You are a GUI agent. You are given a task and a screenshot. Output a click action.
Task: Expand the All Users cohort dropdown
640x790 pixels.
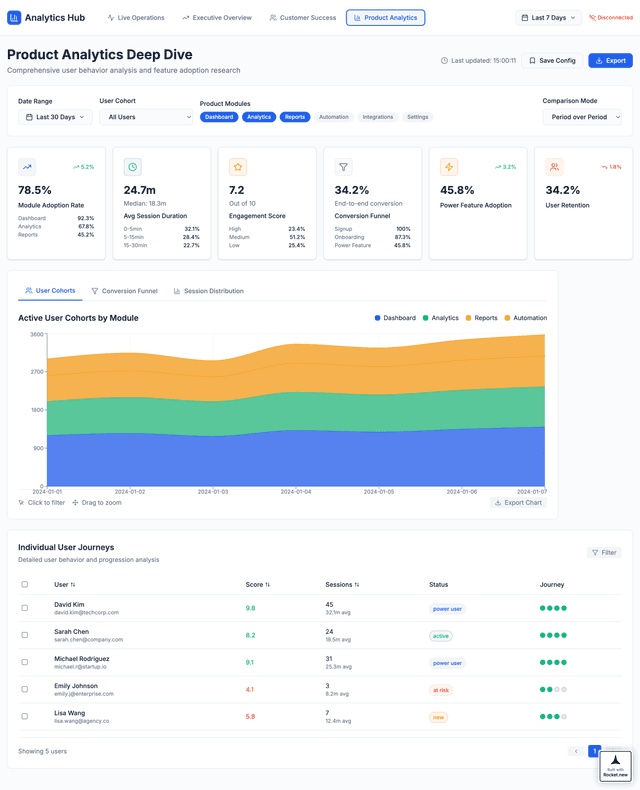pos(147,117)
